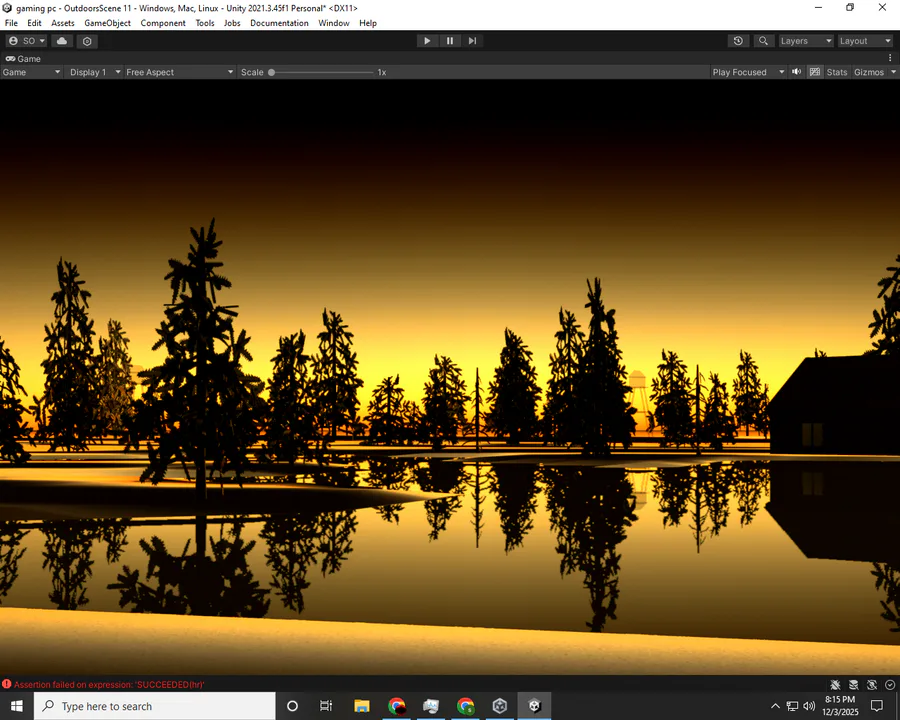Open the File menu
Viewport: 900px width, 720px height.
pos(11,23)
